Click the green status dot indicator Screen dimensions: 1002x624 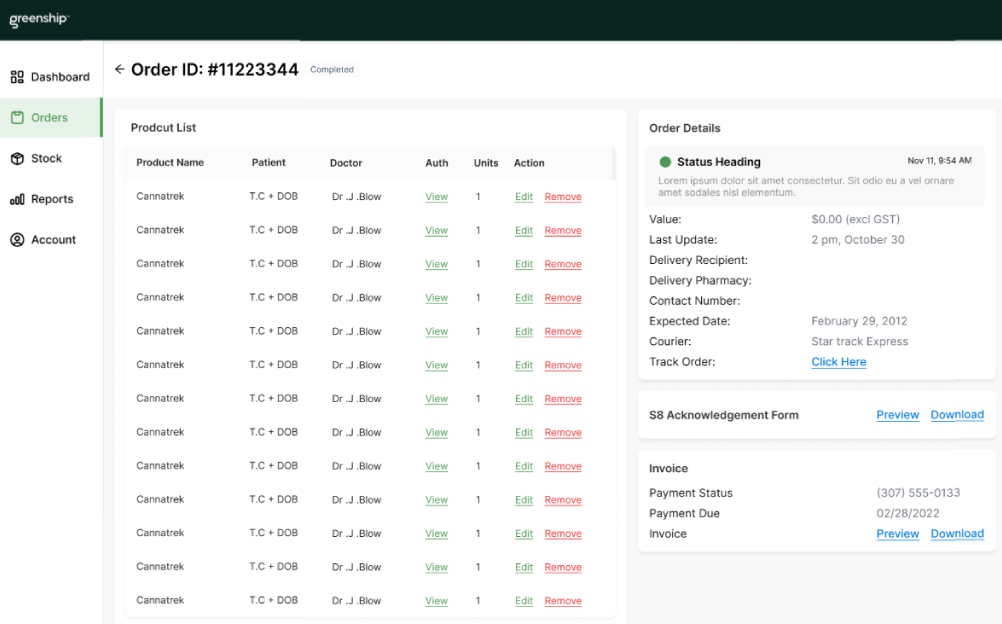click(665, 162)
